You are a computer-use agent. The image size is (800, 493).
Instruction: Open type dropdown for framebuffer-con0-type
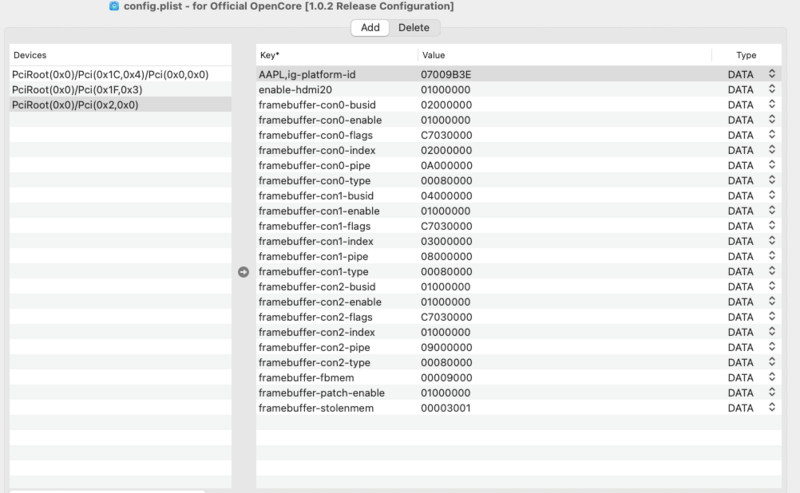pos(772,180)
